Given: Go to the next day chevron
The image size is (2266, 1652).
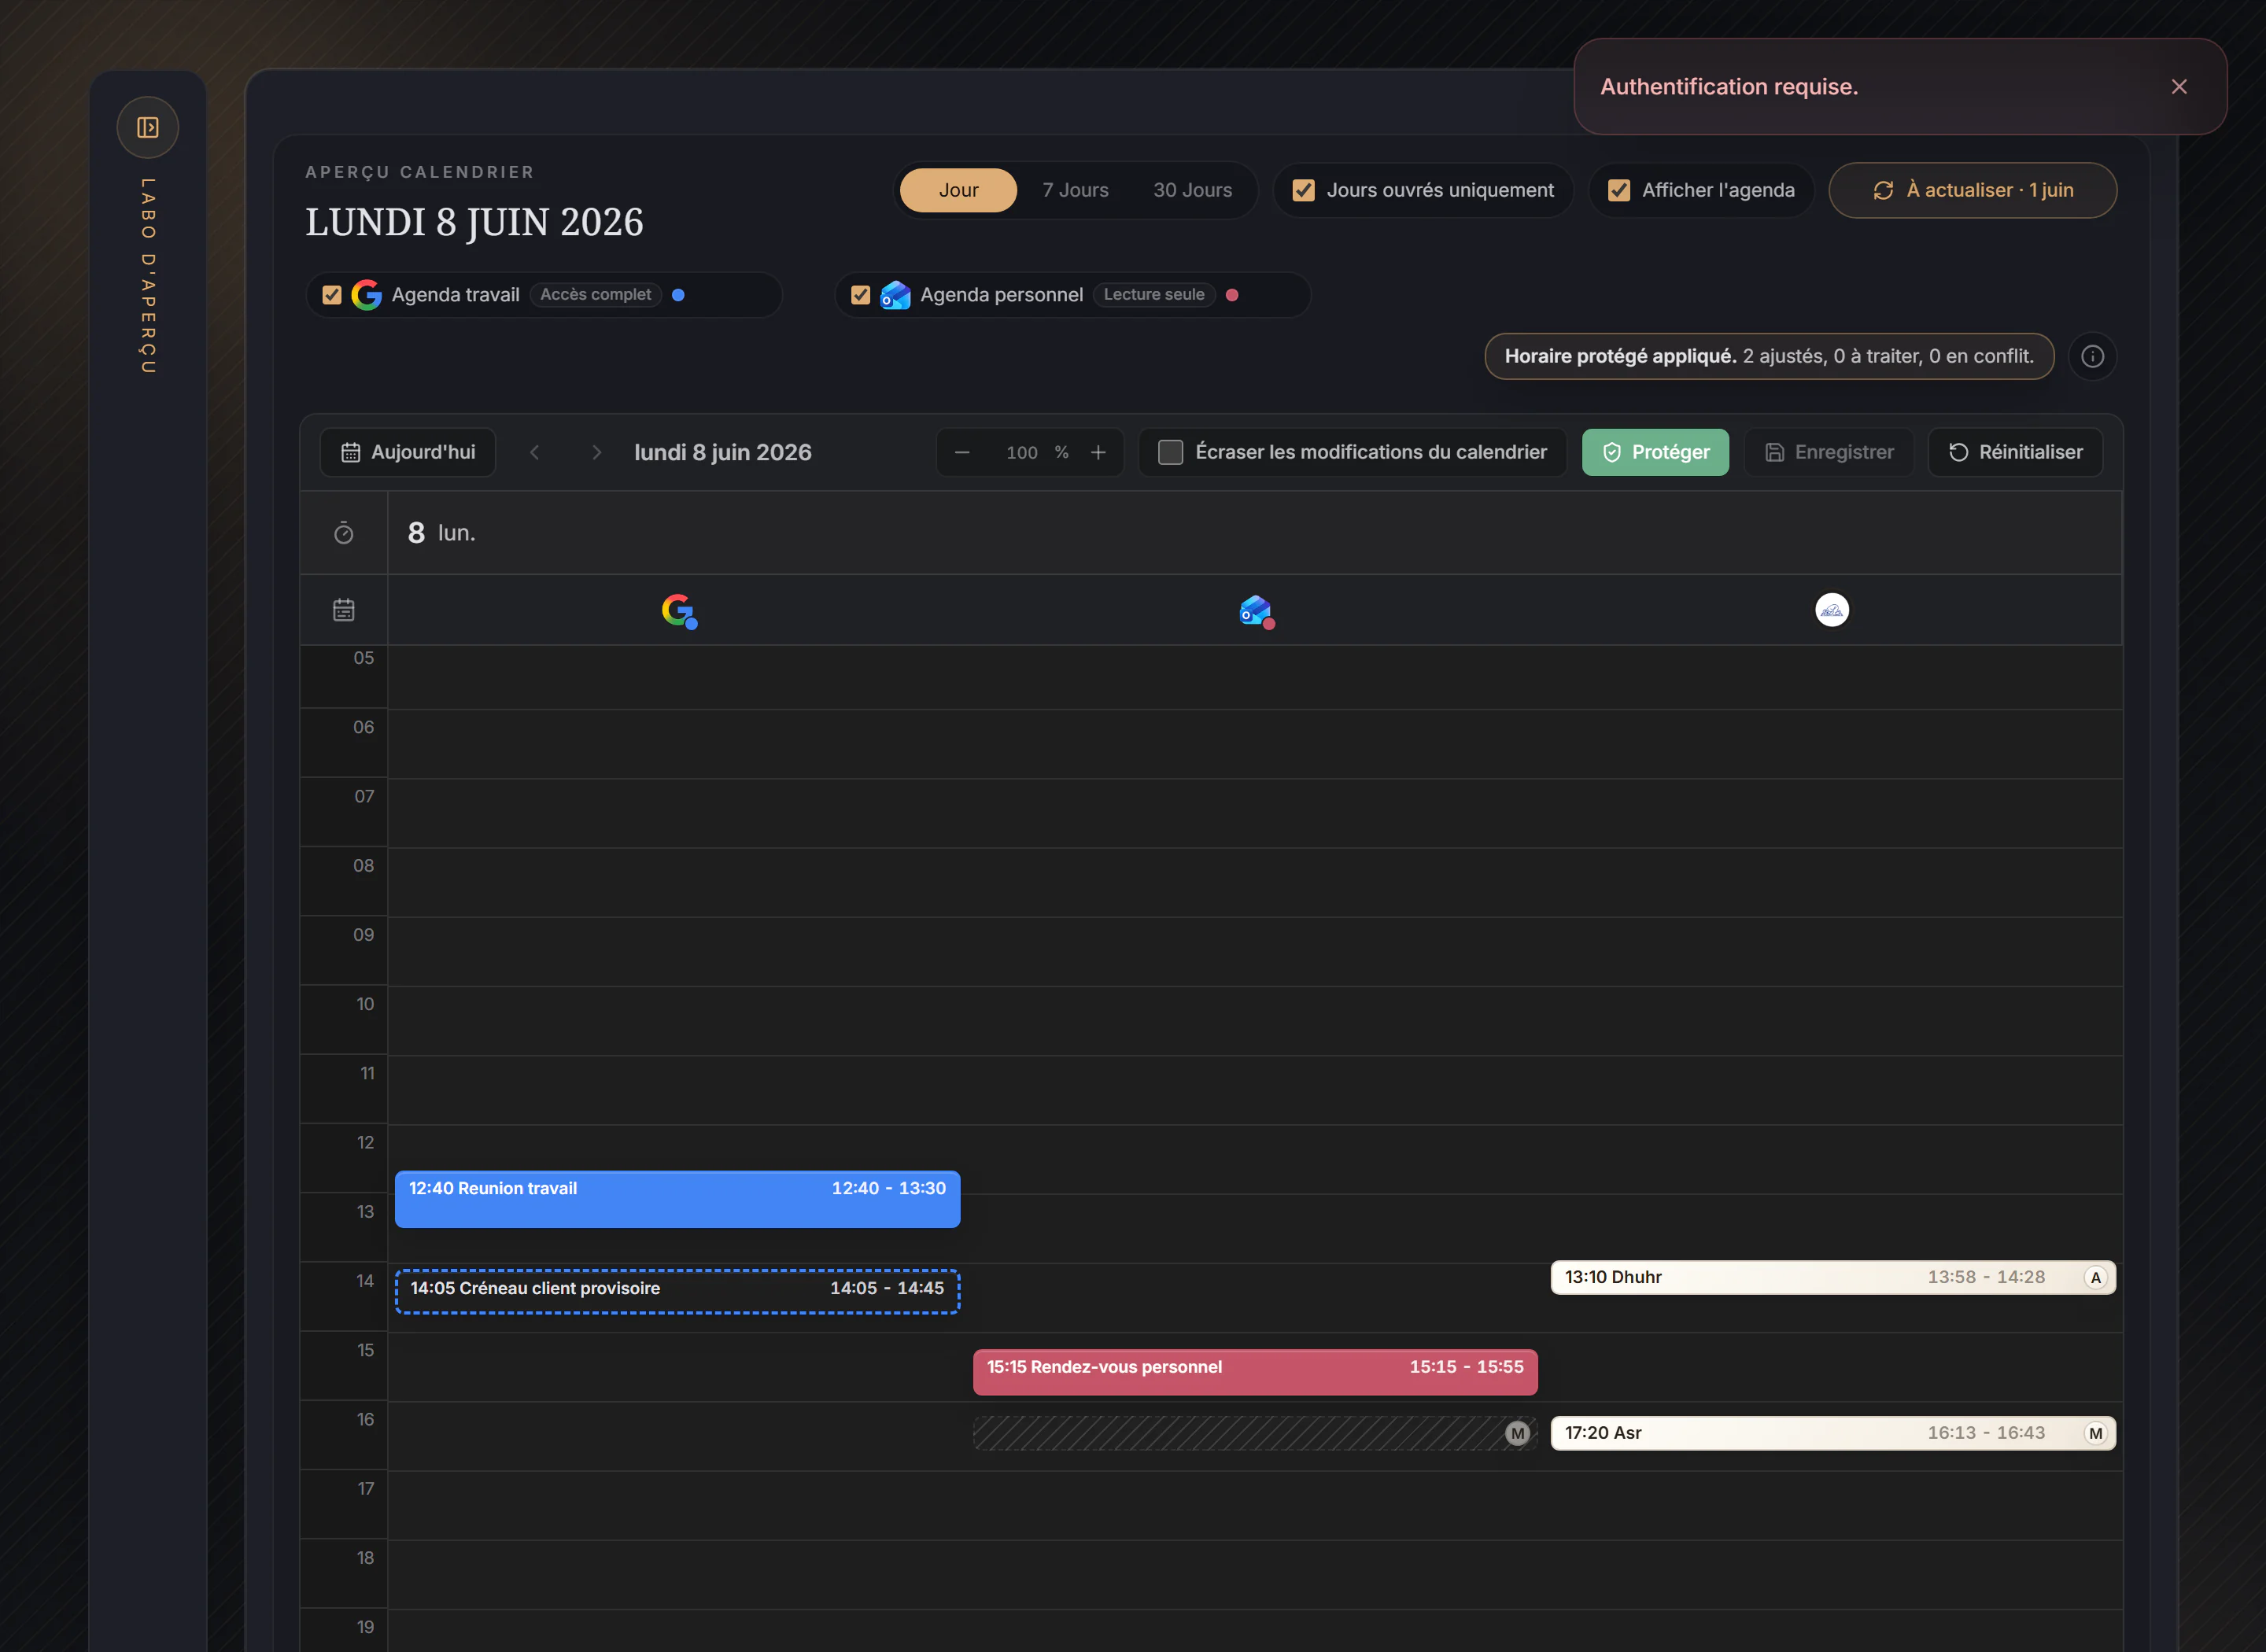Looking at the screenshot, I should coord(596,452).
